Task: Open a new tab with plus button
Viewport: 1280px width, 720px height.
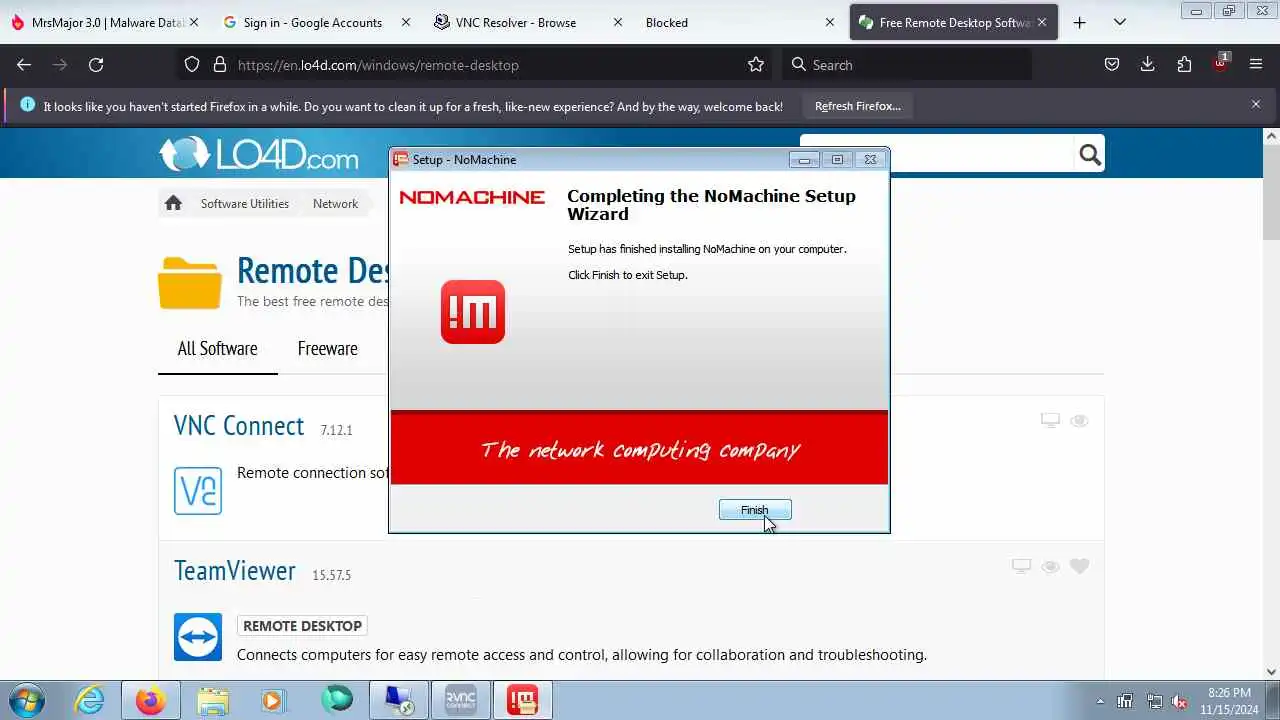Action: 1079,22
